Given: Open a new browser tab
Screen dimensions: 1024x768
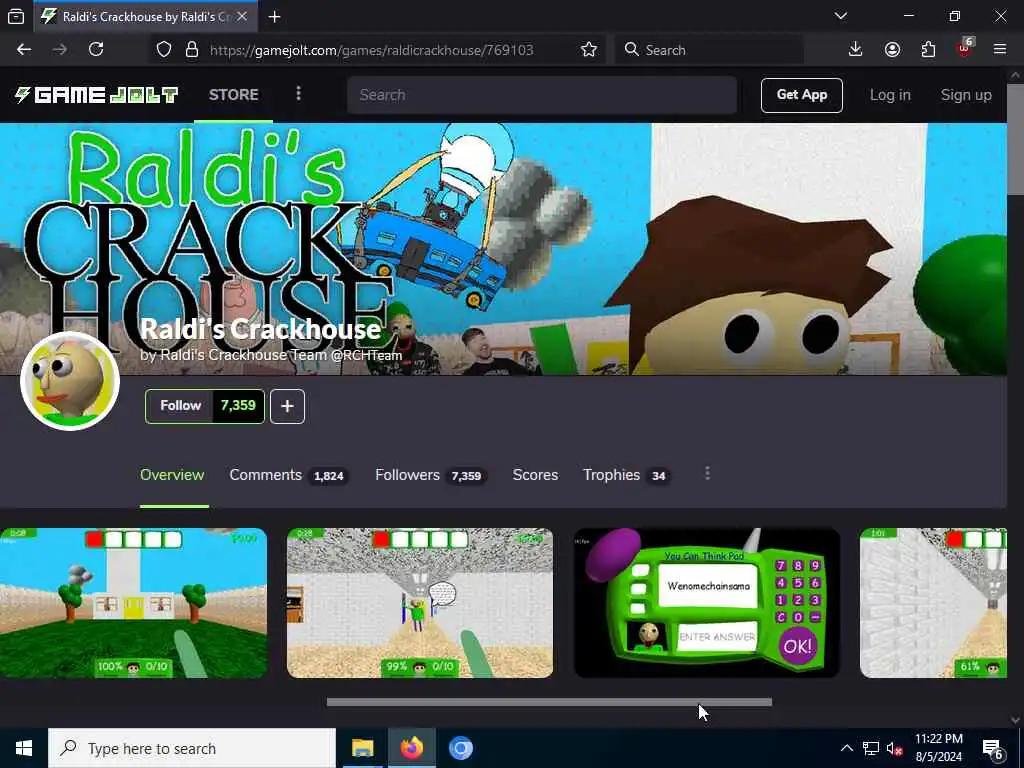Looking at the screenshot, I should coord(274,16).
